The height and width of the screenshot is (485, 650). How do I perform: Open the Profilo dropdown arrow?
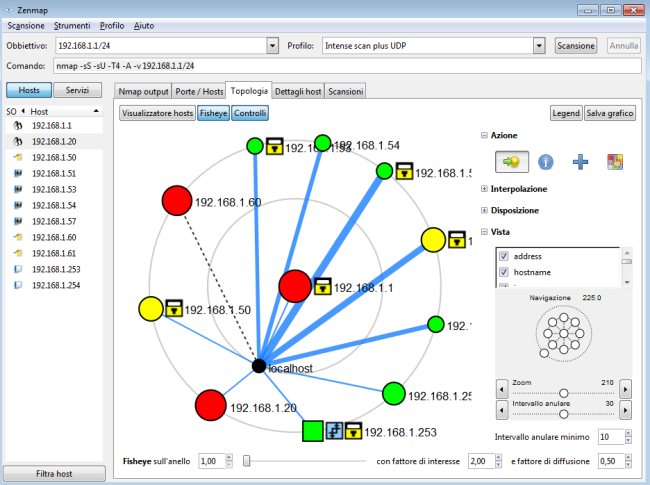pyautogui.click(x=539, y=46)
